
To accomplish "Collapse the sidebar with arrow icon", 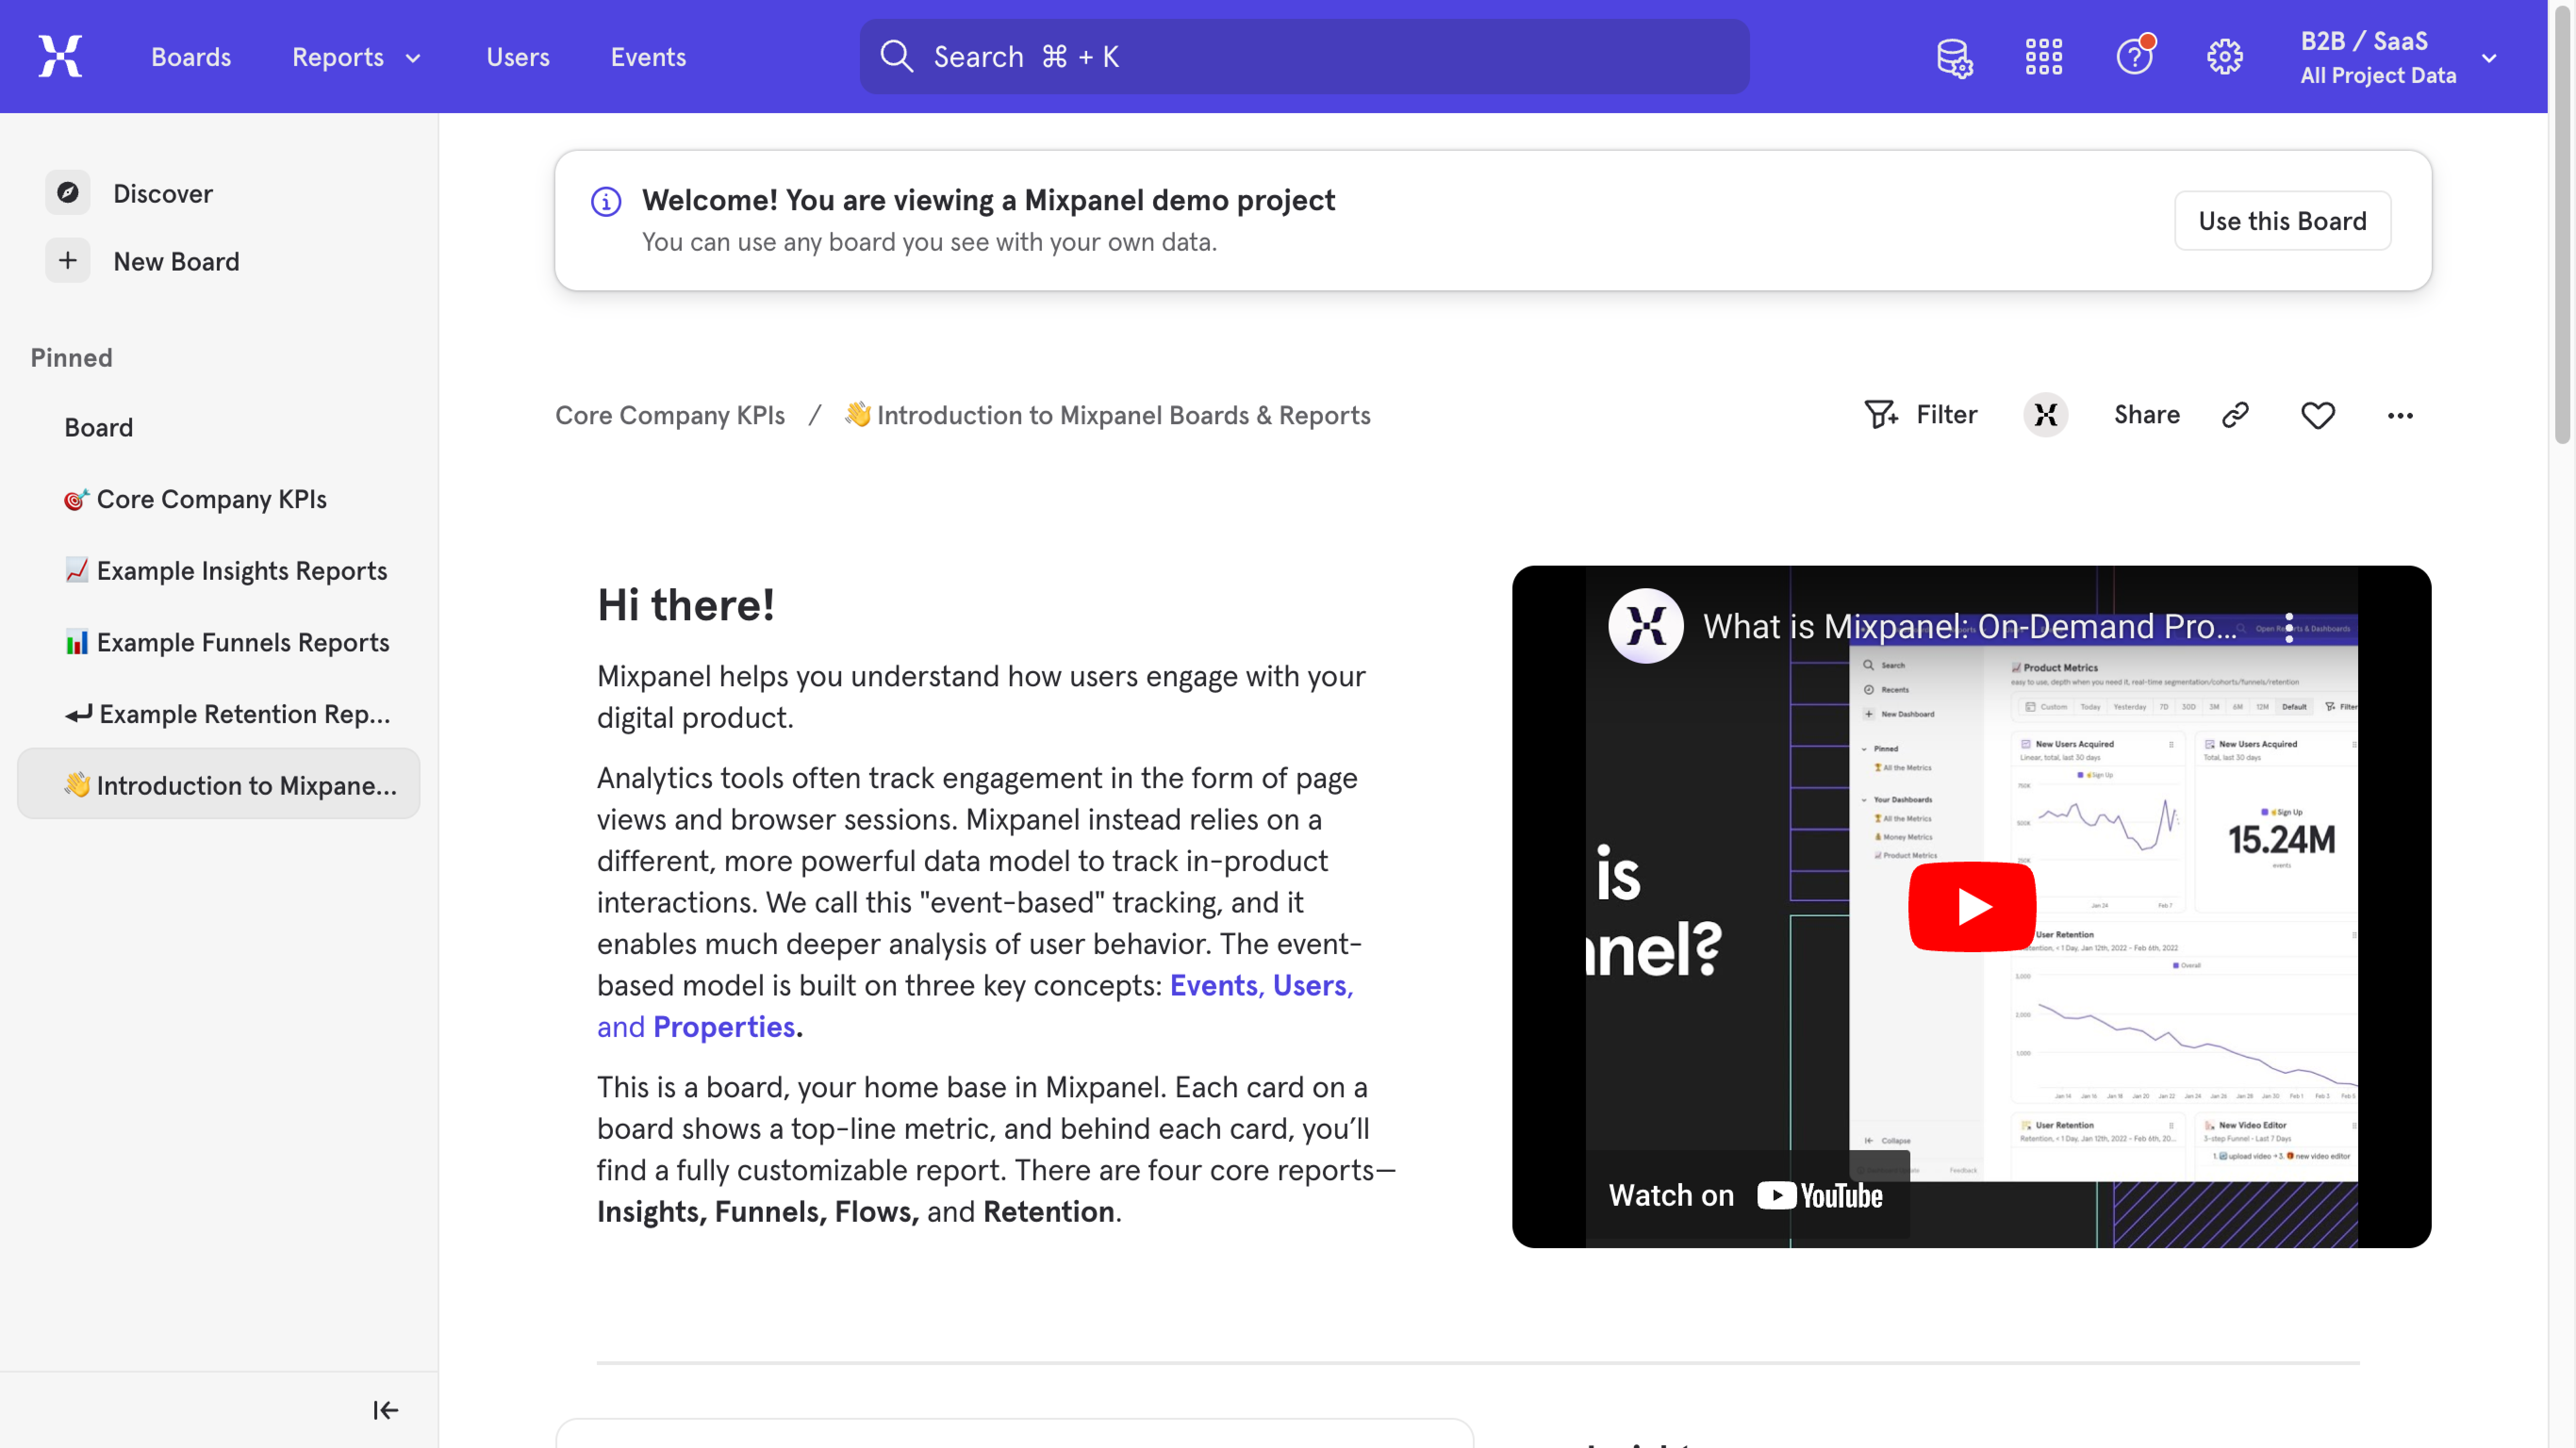I will coord(385,1410).
